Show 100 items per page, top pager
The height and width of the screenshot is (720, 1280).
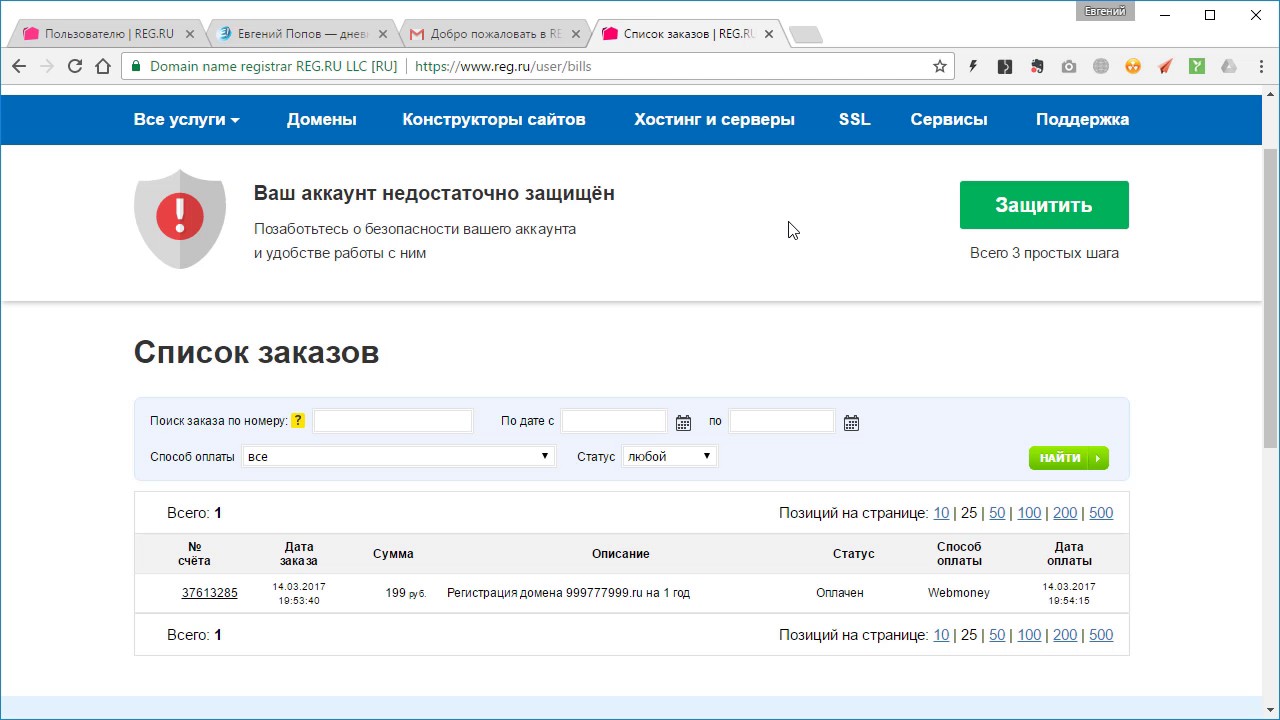[1029, 513]
